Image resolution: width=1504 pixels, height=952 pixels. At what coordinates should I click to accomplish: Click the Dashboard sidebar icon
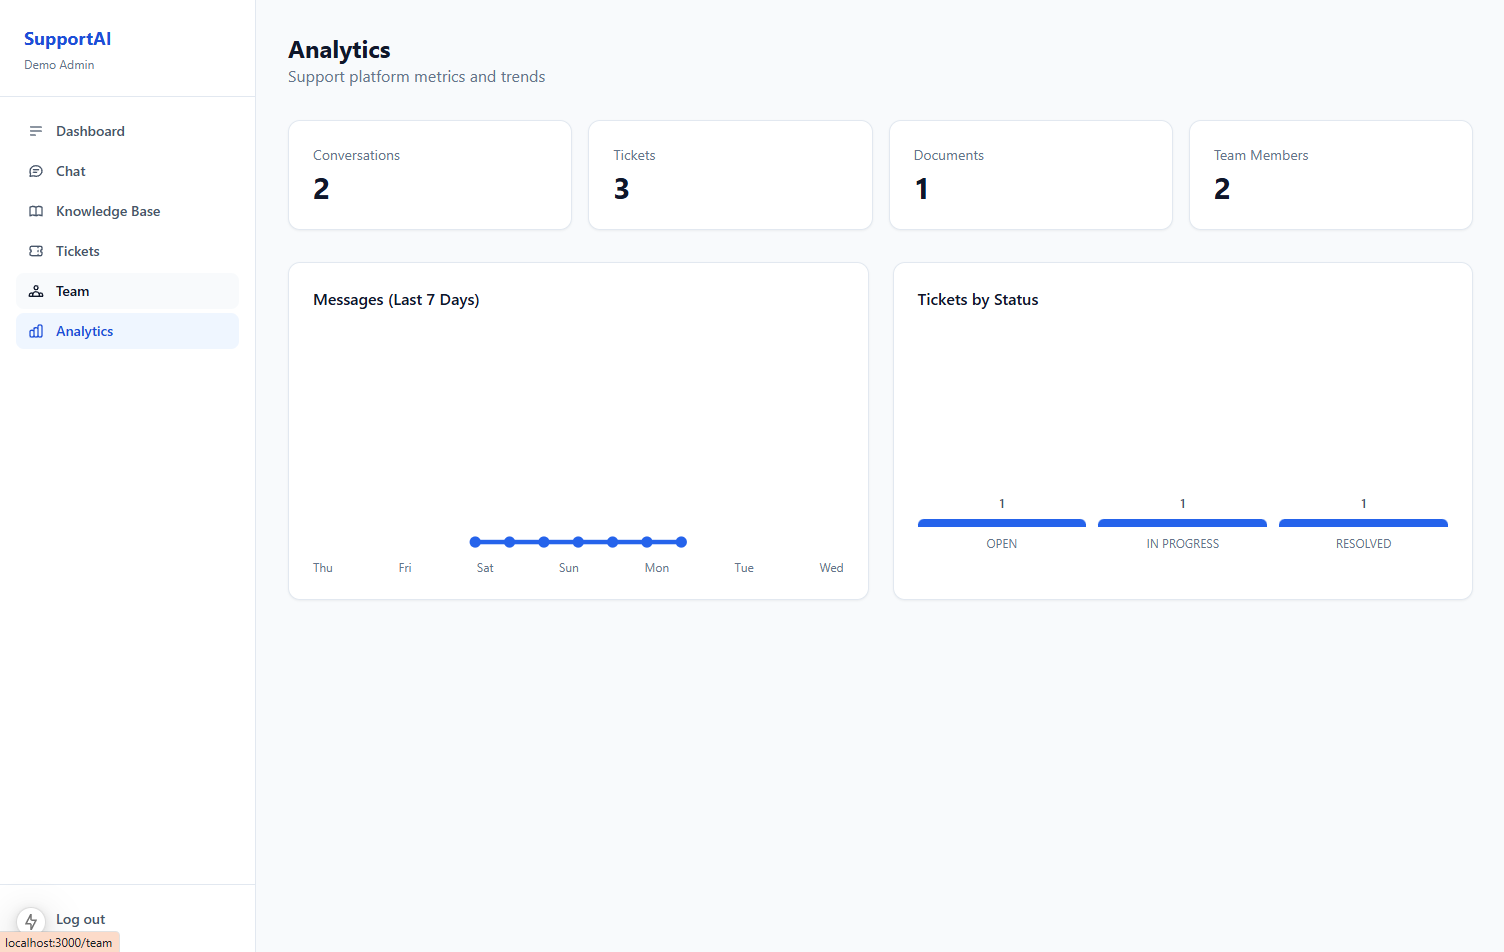click(x=36, y=131)
